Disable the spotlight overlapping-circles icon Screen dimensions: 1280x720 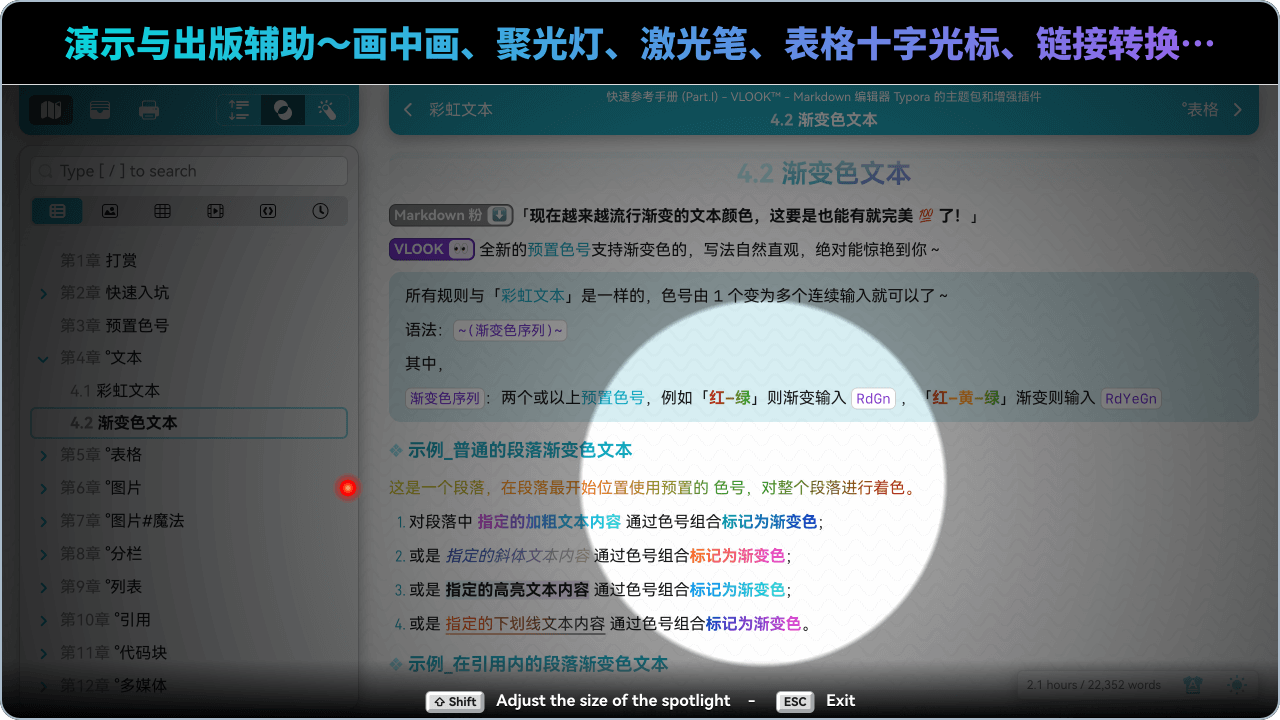click(x=283, y=110)
